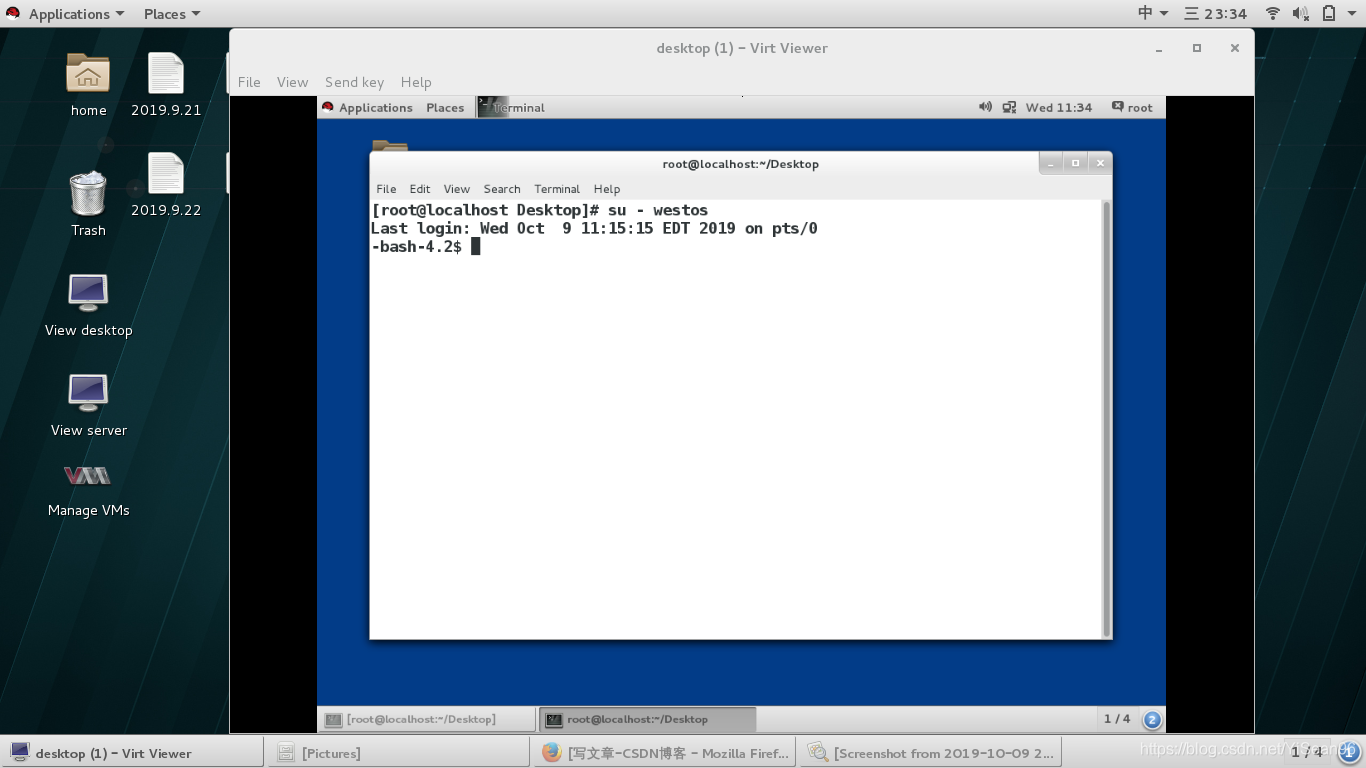Click the guest workspace switcher icon

tap(1152, 719)
